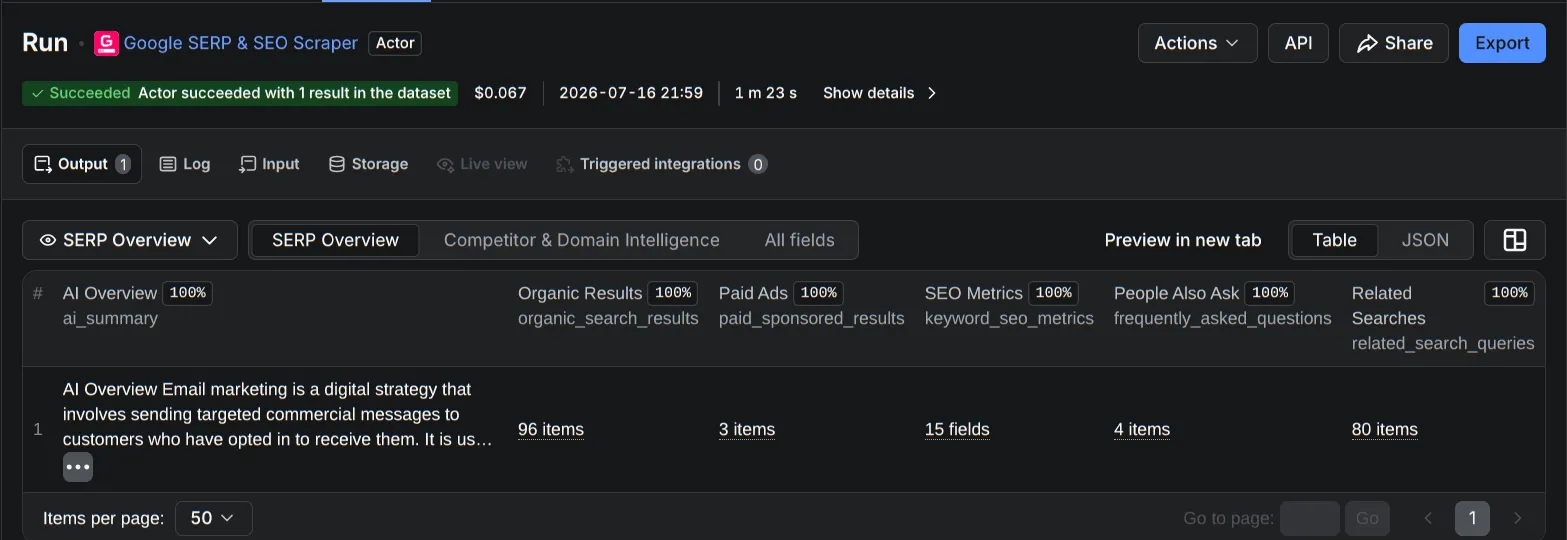Select page 1 in pagination
Viewport: 1567px width, 540px height.
[1472, 518]
